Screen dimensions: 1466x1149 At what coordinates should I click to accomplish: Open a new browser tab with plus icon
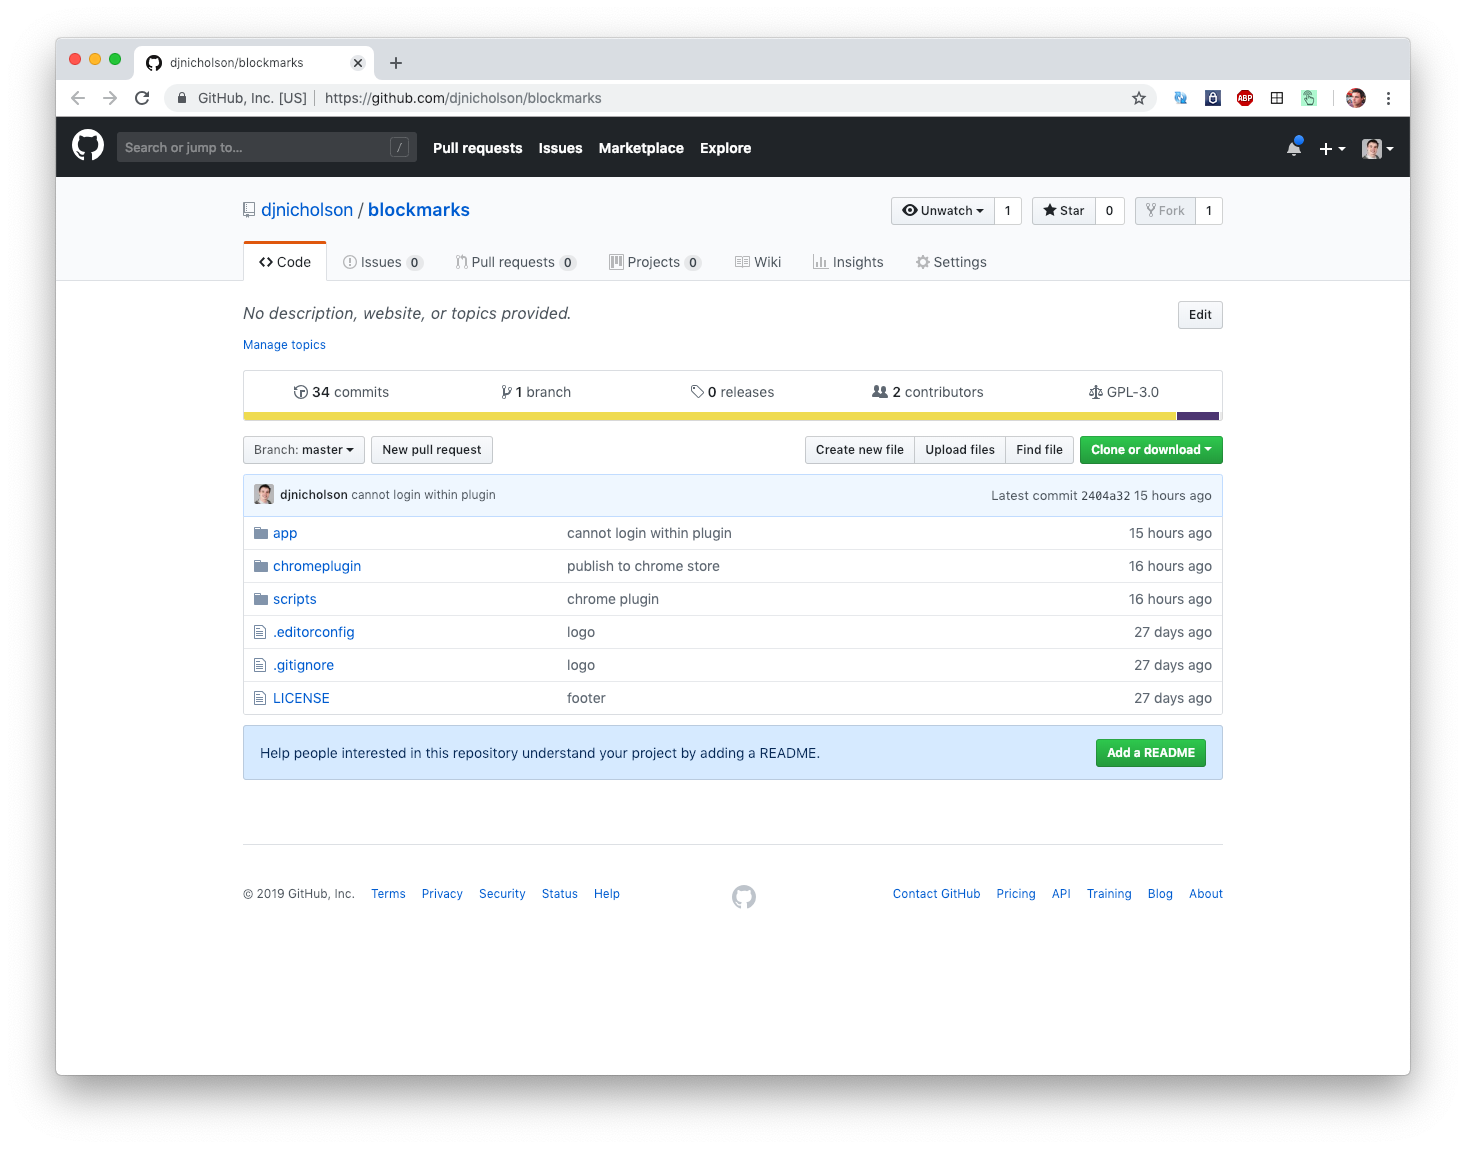point(396,63)
